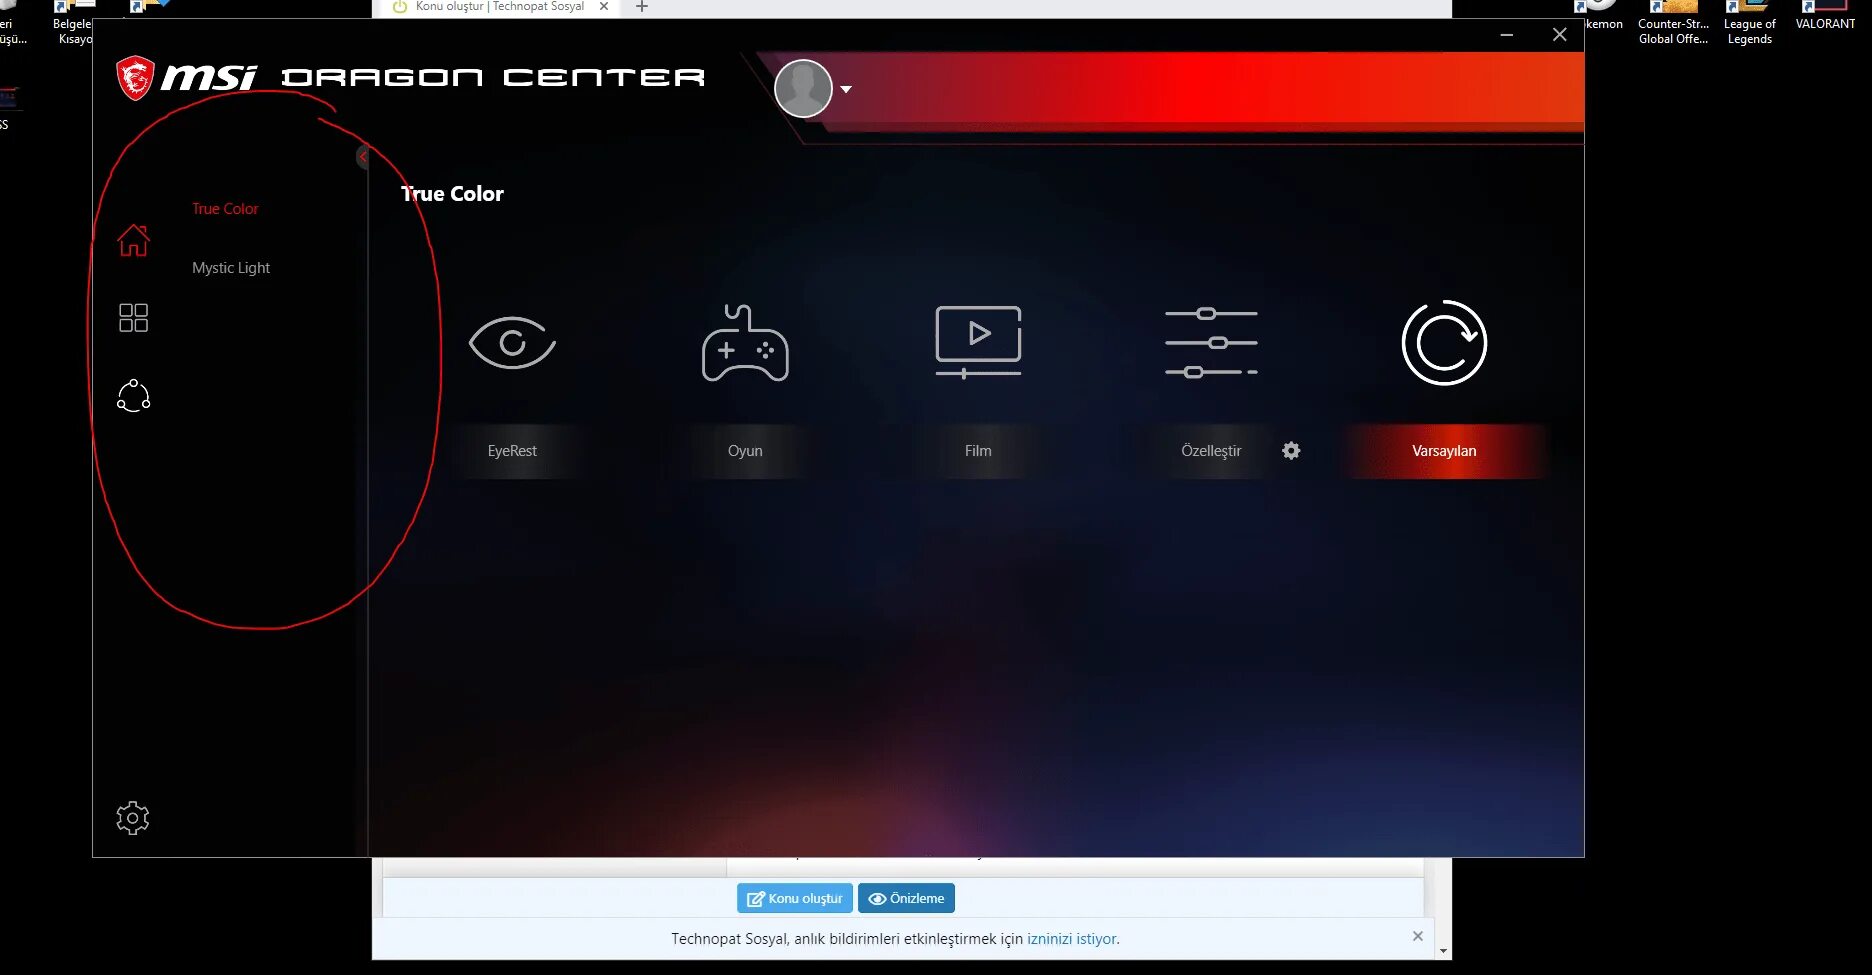Open a new browser tab

point(642,7)
